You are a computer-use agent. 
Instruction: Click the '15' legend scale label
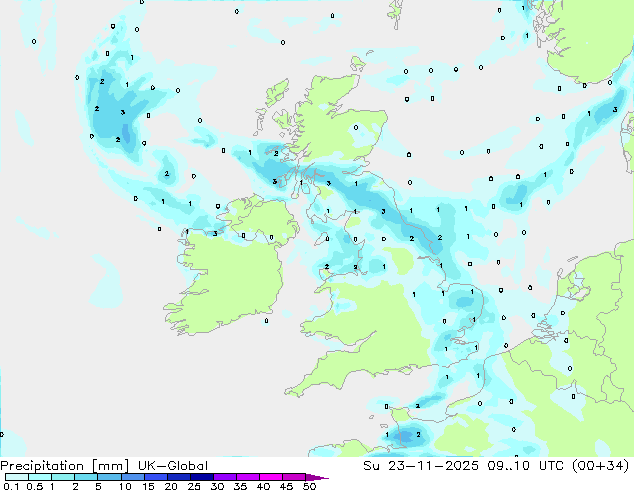pos(148,486)
